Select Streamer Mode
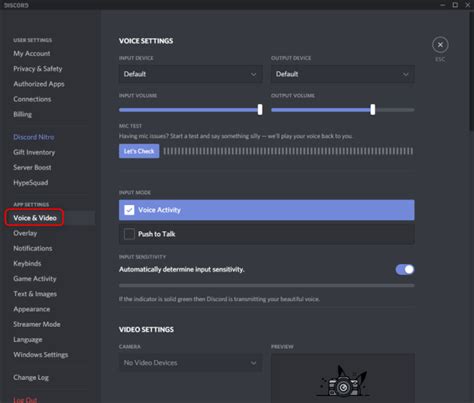The image size is (474, 403). 37,324
